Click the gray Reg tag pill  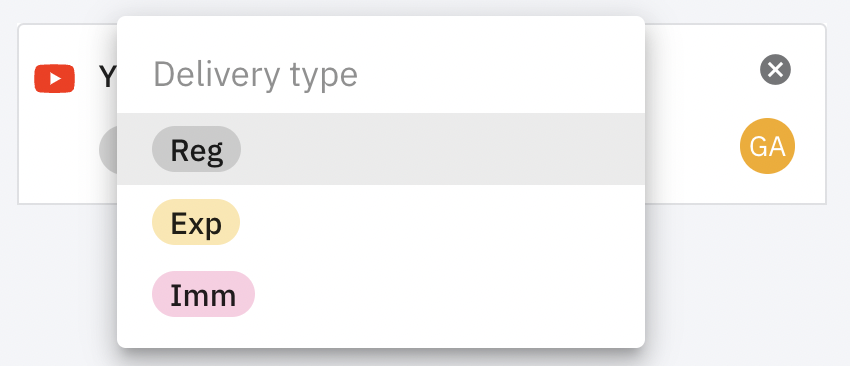tap(196, 149)
